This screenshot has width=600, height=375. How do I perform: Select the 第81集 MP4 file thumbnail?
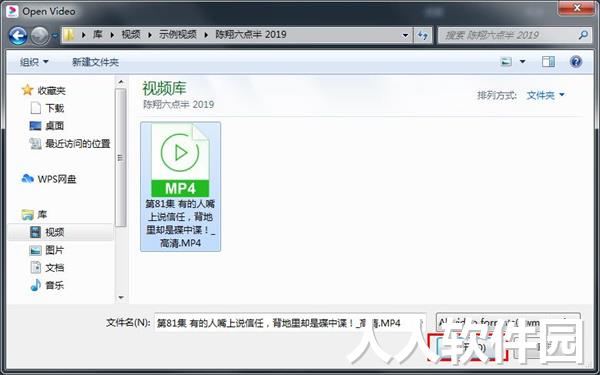pos(180,186)
